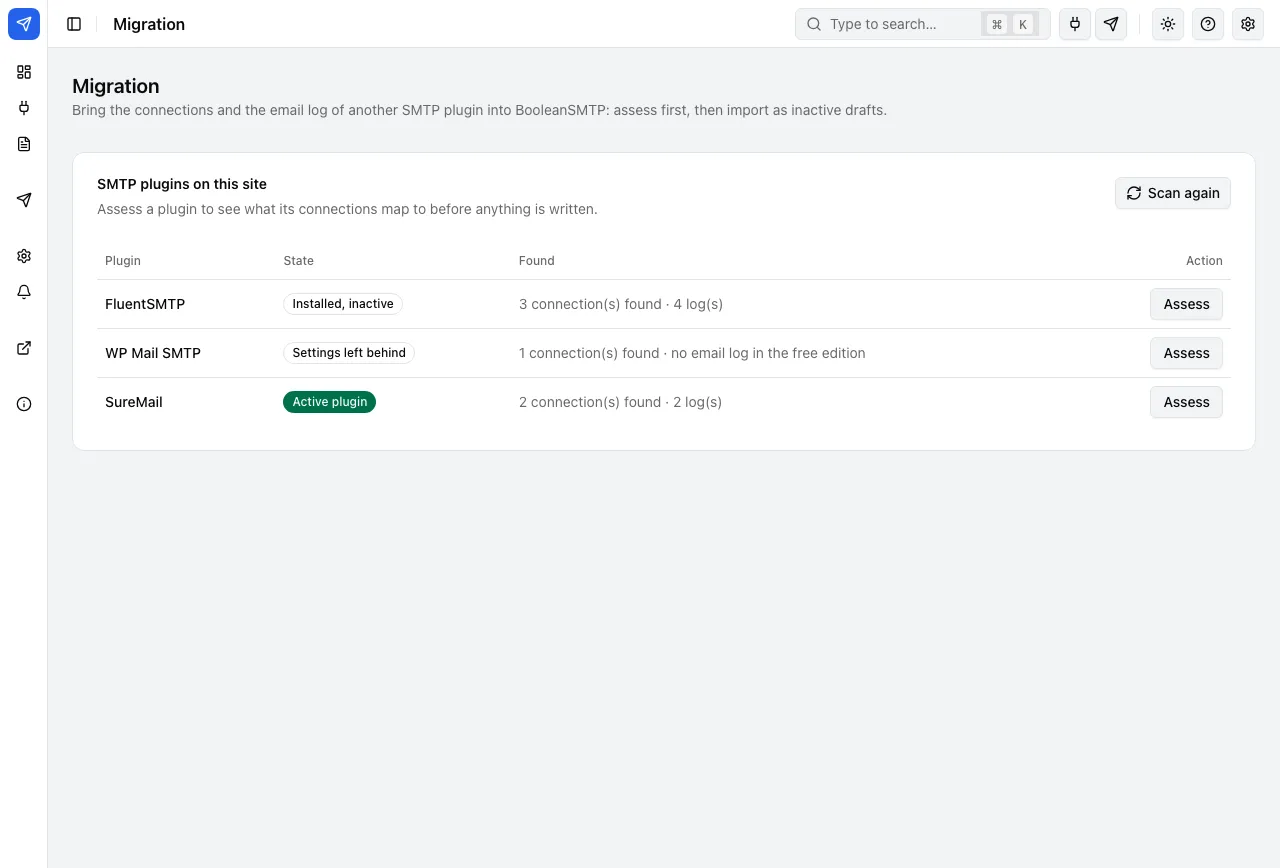Click the WP Mail SMTP plugin name
This screenshot has width=1280, height=868.
coord(153,353)
